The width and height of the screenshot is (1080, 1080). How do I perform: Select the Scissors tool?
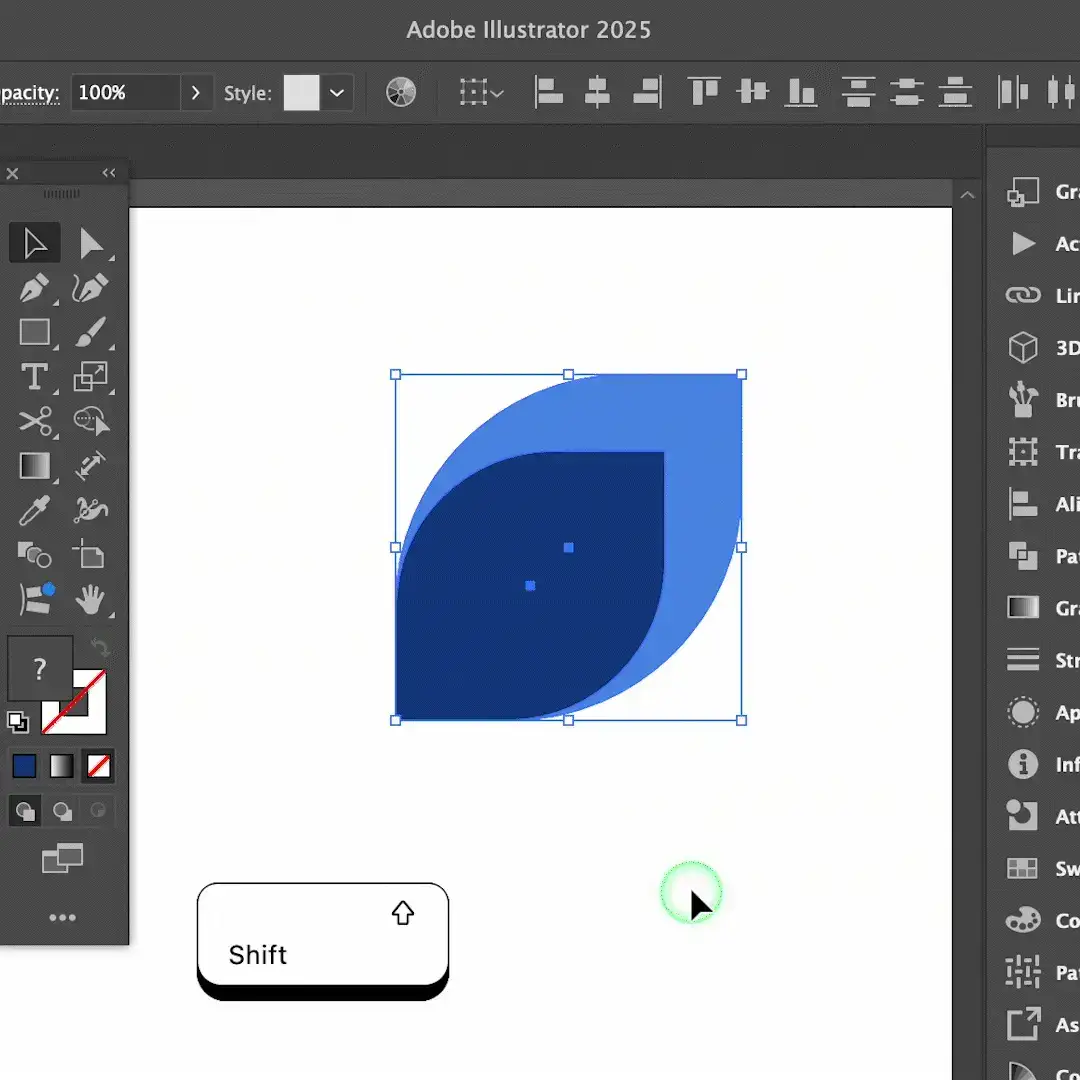[34, 421]
